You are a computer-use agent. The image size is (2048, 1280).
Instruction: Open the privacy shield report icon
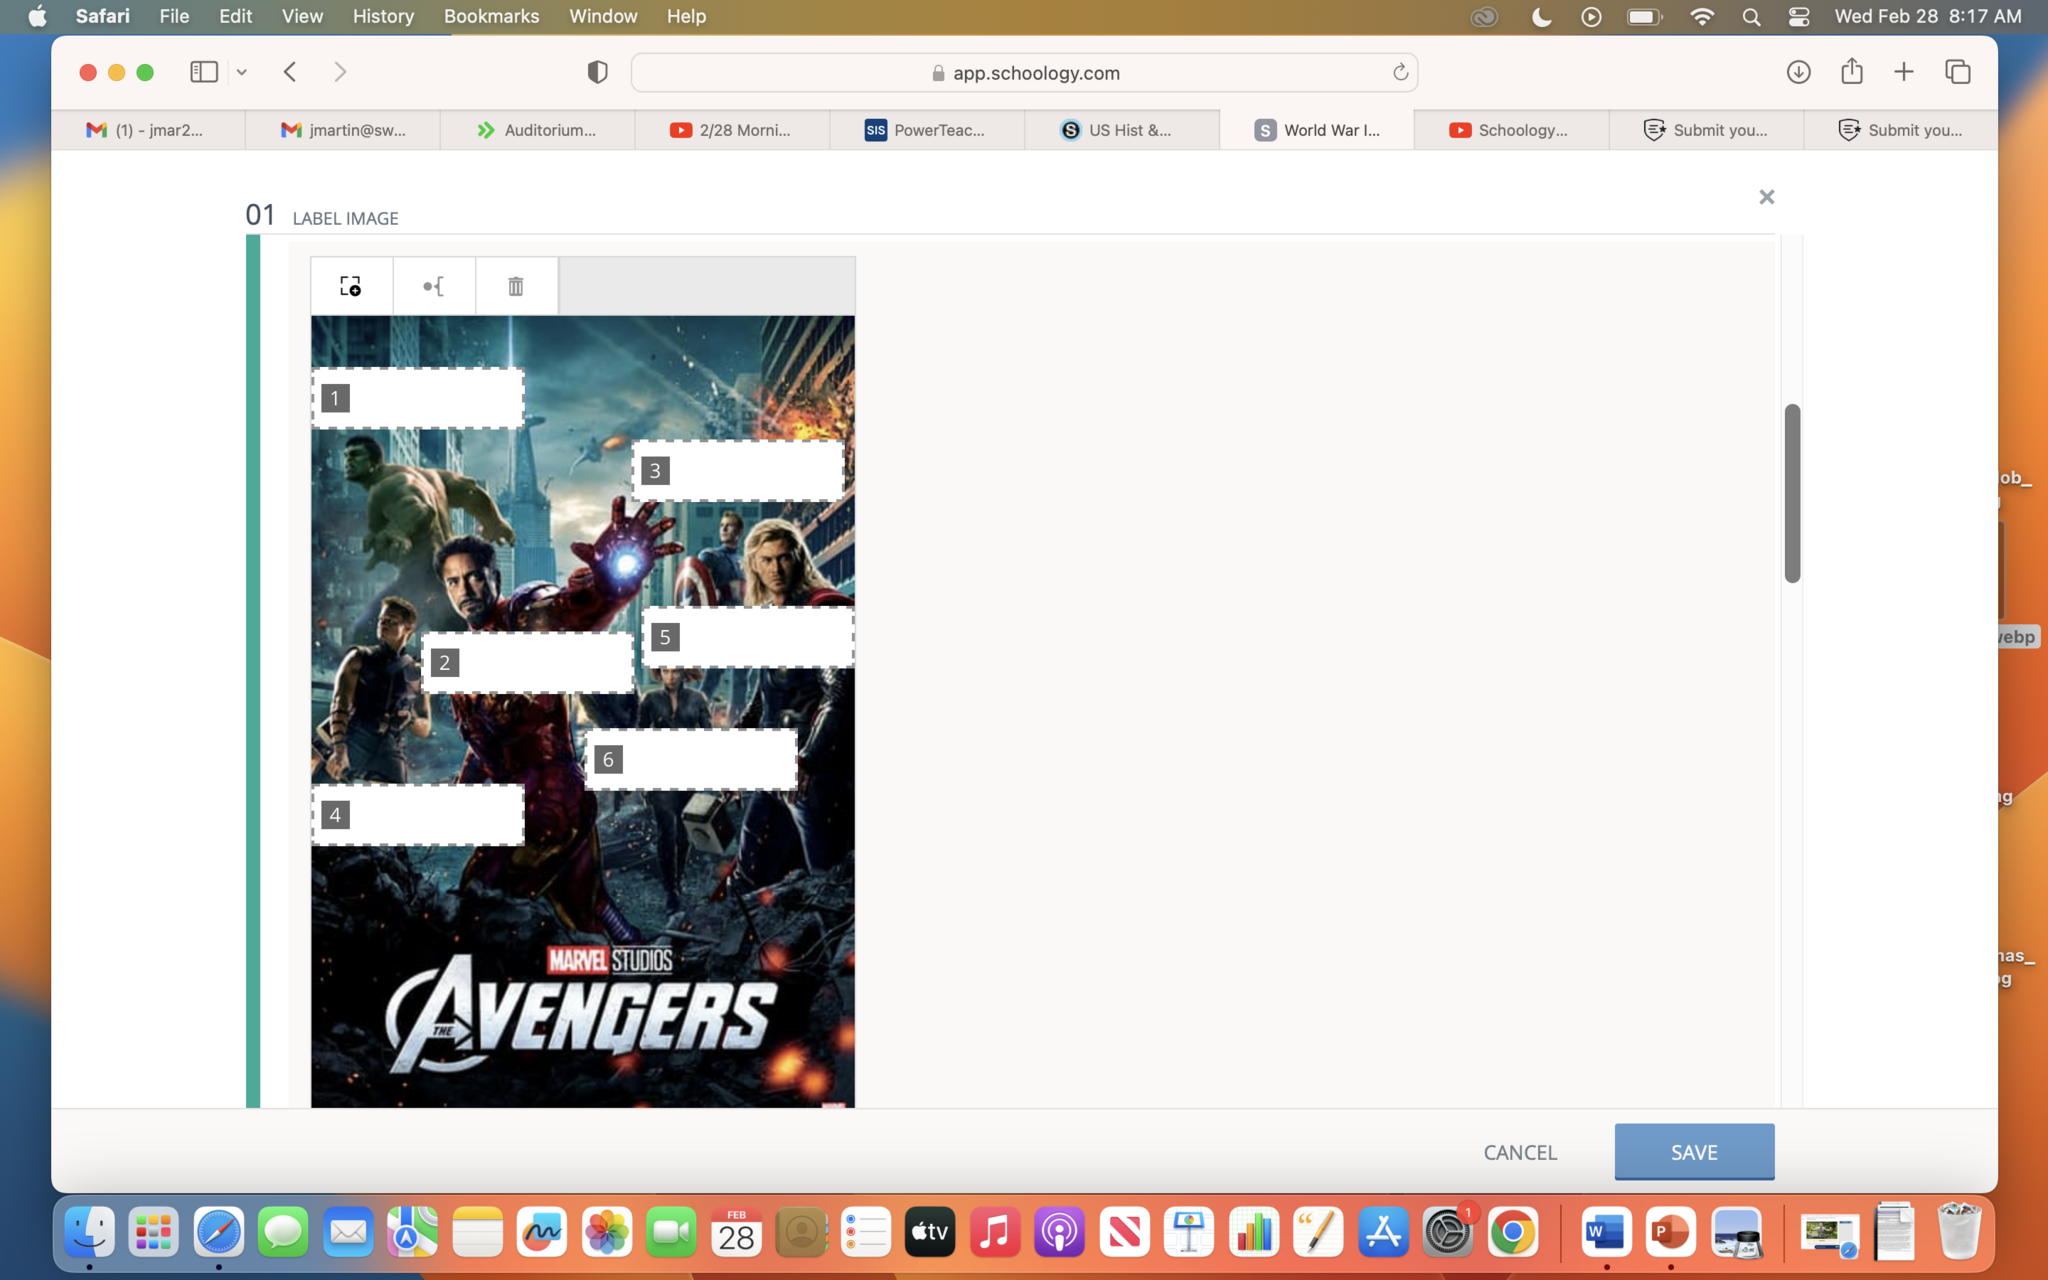pyautogui.click(x=597, y=72)
